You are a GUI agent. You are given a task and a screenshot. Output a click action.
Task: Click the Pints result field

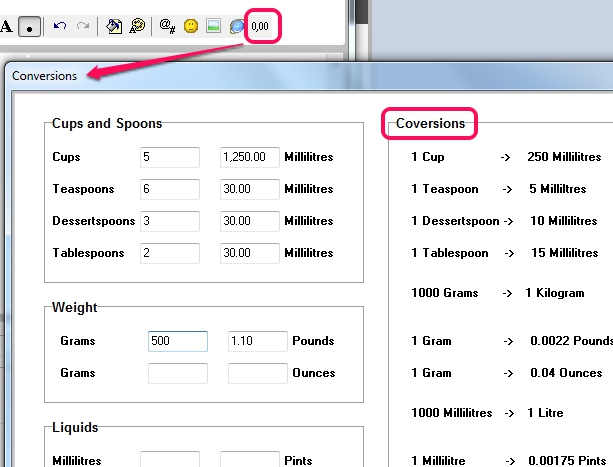pyautogui.click(x=250, y=459)
